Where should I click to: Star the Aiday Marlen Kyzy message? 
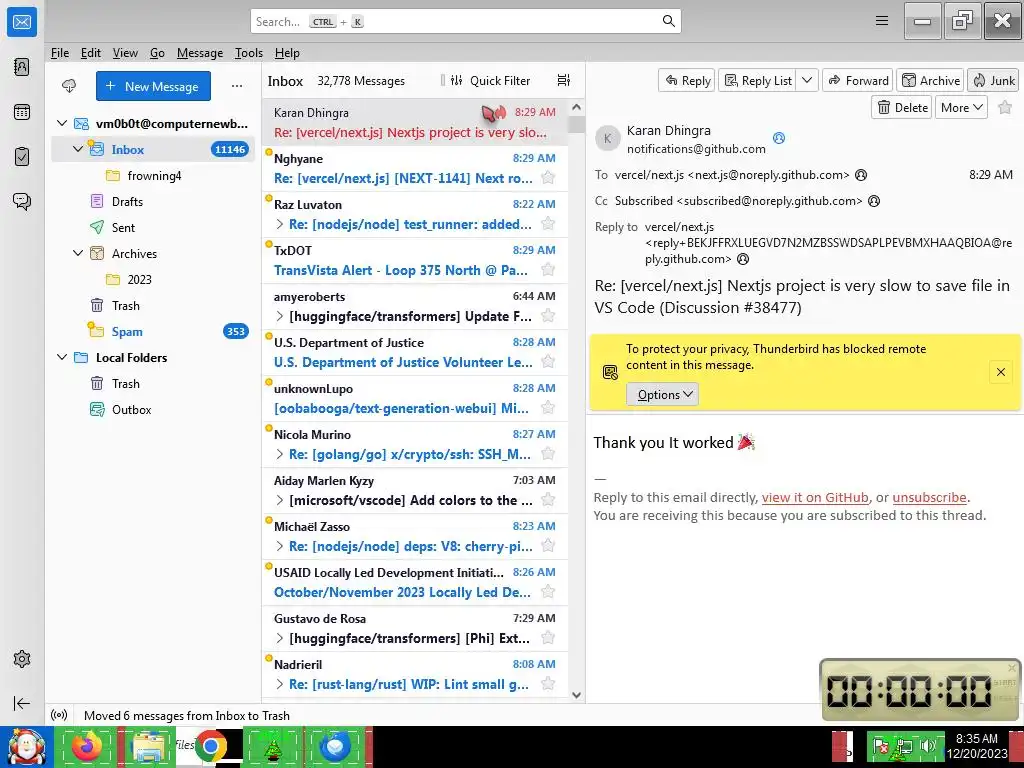tap(548, 500)
